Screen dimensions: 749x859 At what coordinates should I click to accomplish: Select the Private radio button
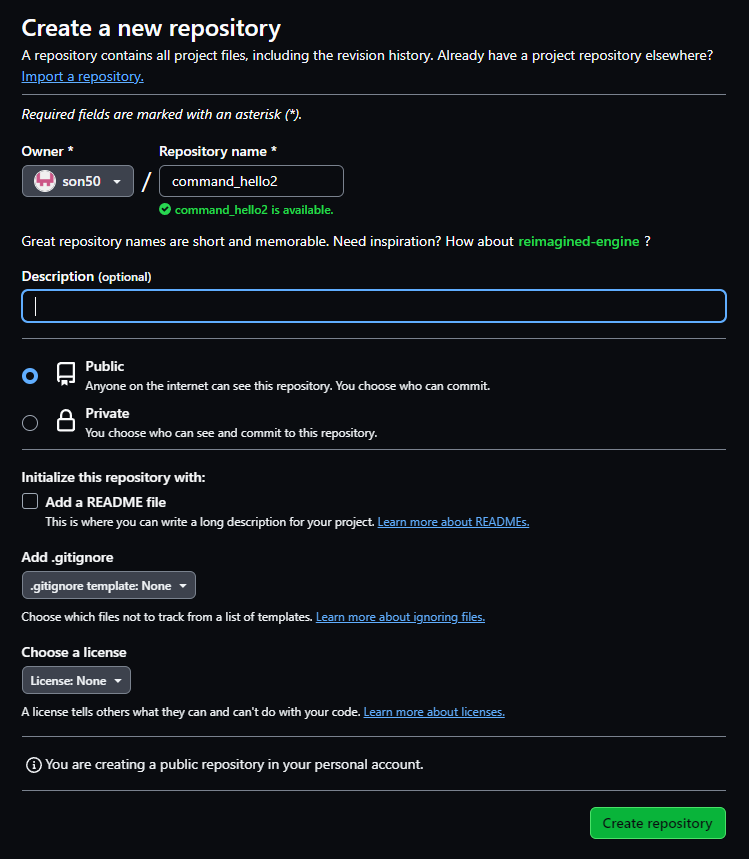[30, 423]
